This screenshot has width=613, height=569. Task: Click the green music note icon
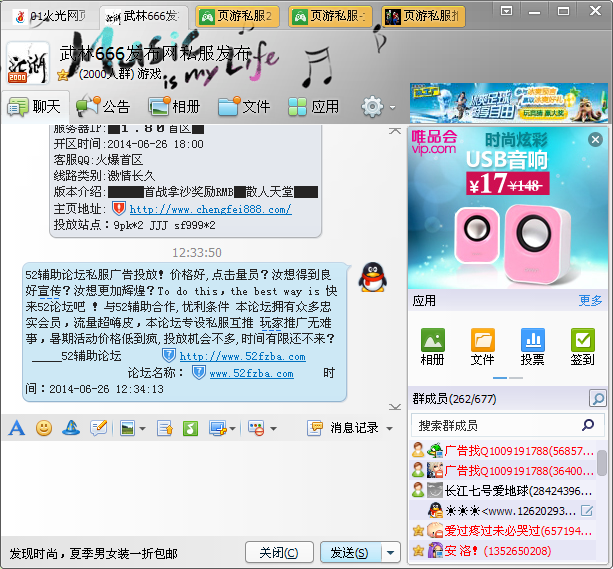tap(190, 428)
